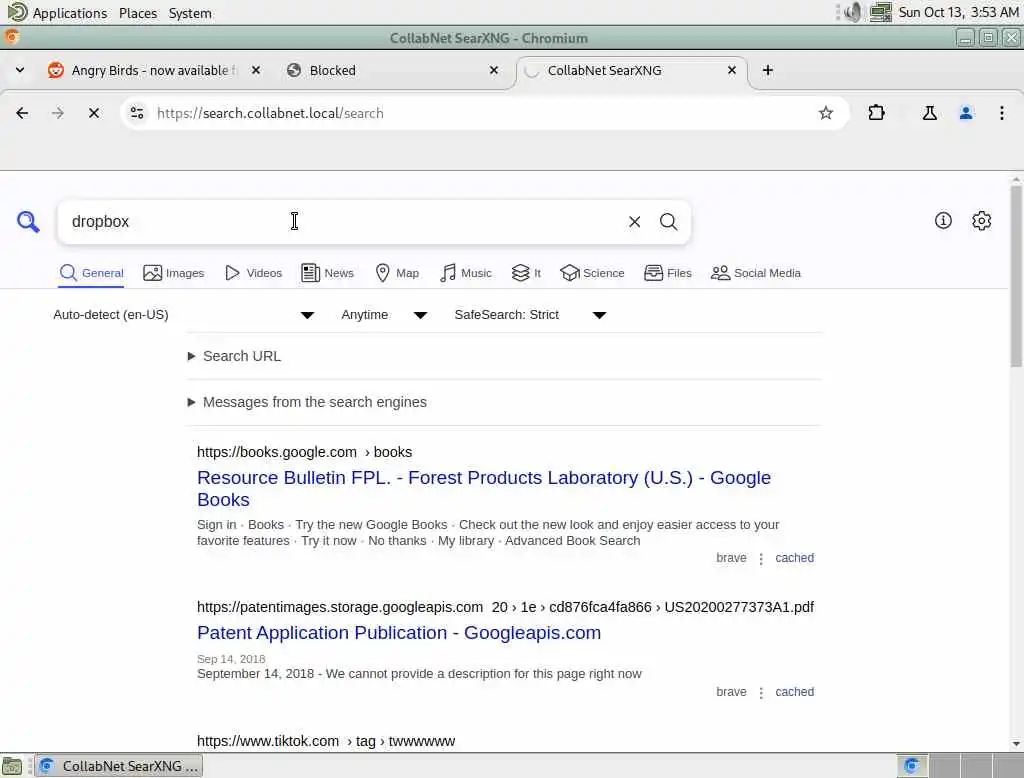Viewport: 1024px width, 778px height.
Task: Click CollabNet SearXNG taskbar window button
Action: click(x=119, y=766)
